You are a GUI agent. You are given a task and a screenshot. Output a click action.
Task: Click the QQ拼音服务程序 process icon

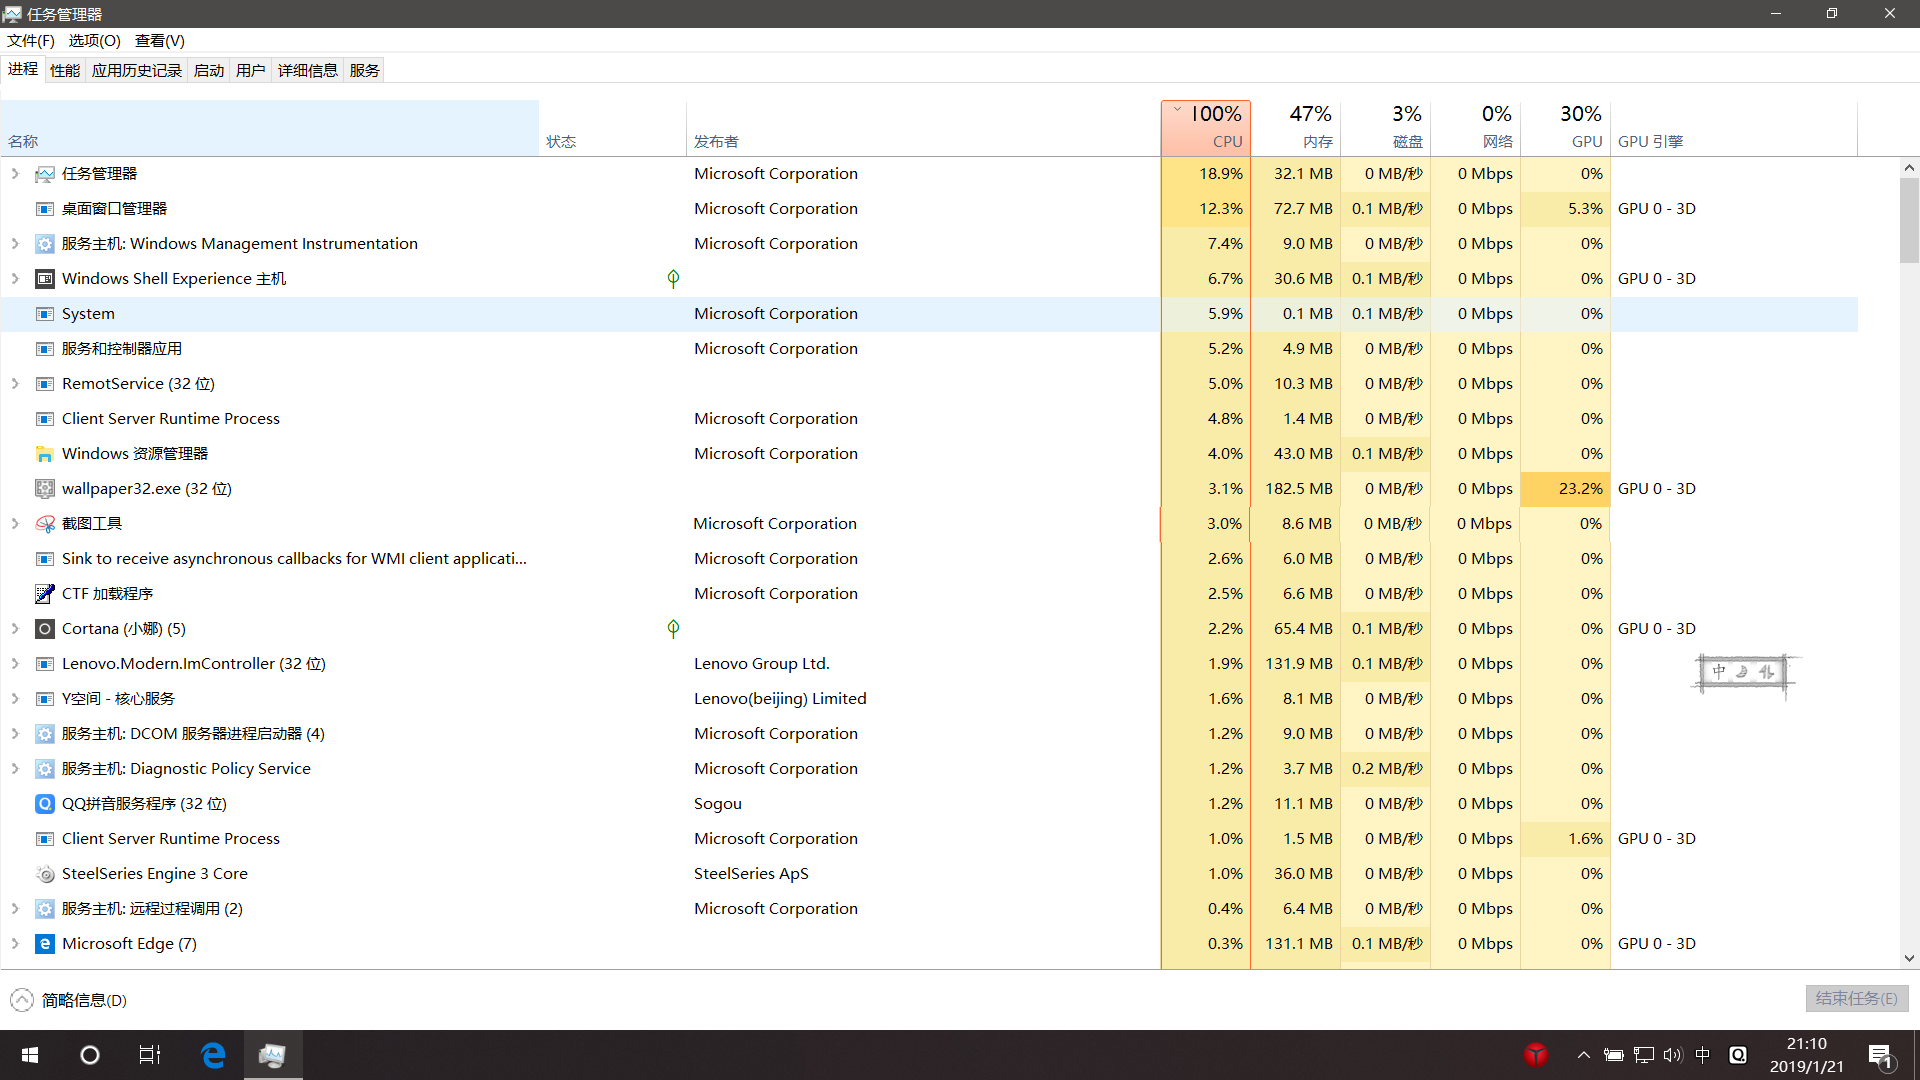click(x=45, y=804)
